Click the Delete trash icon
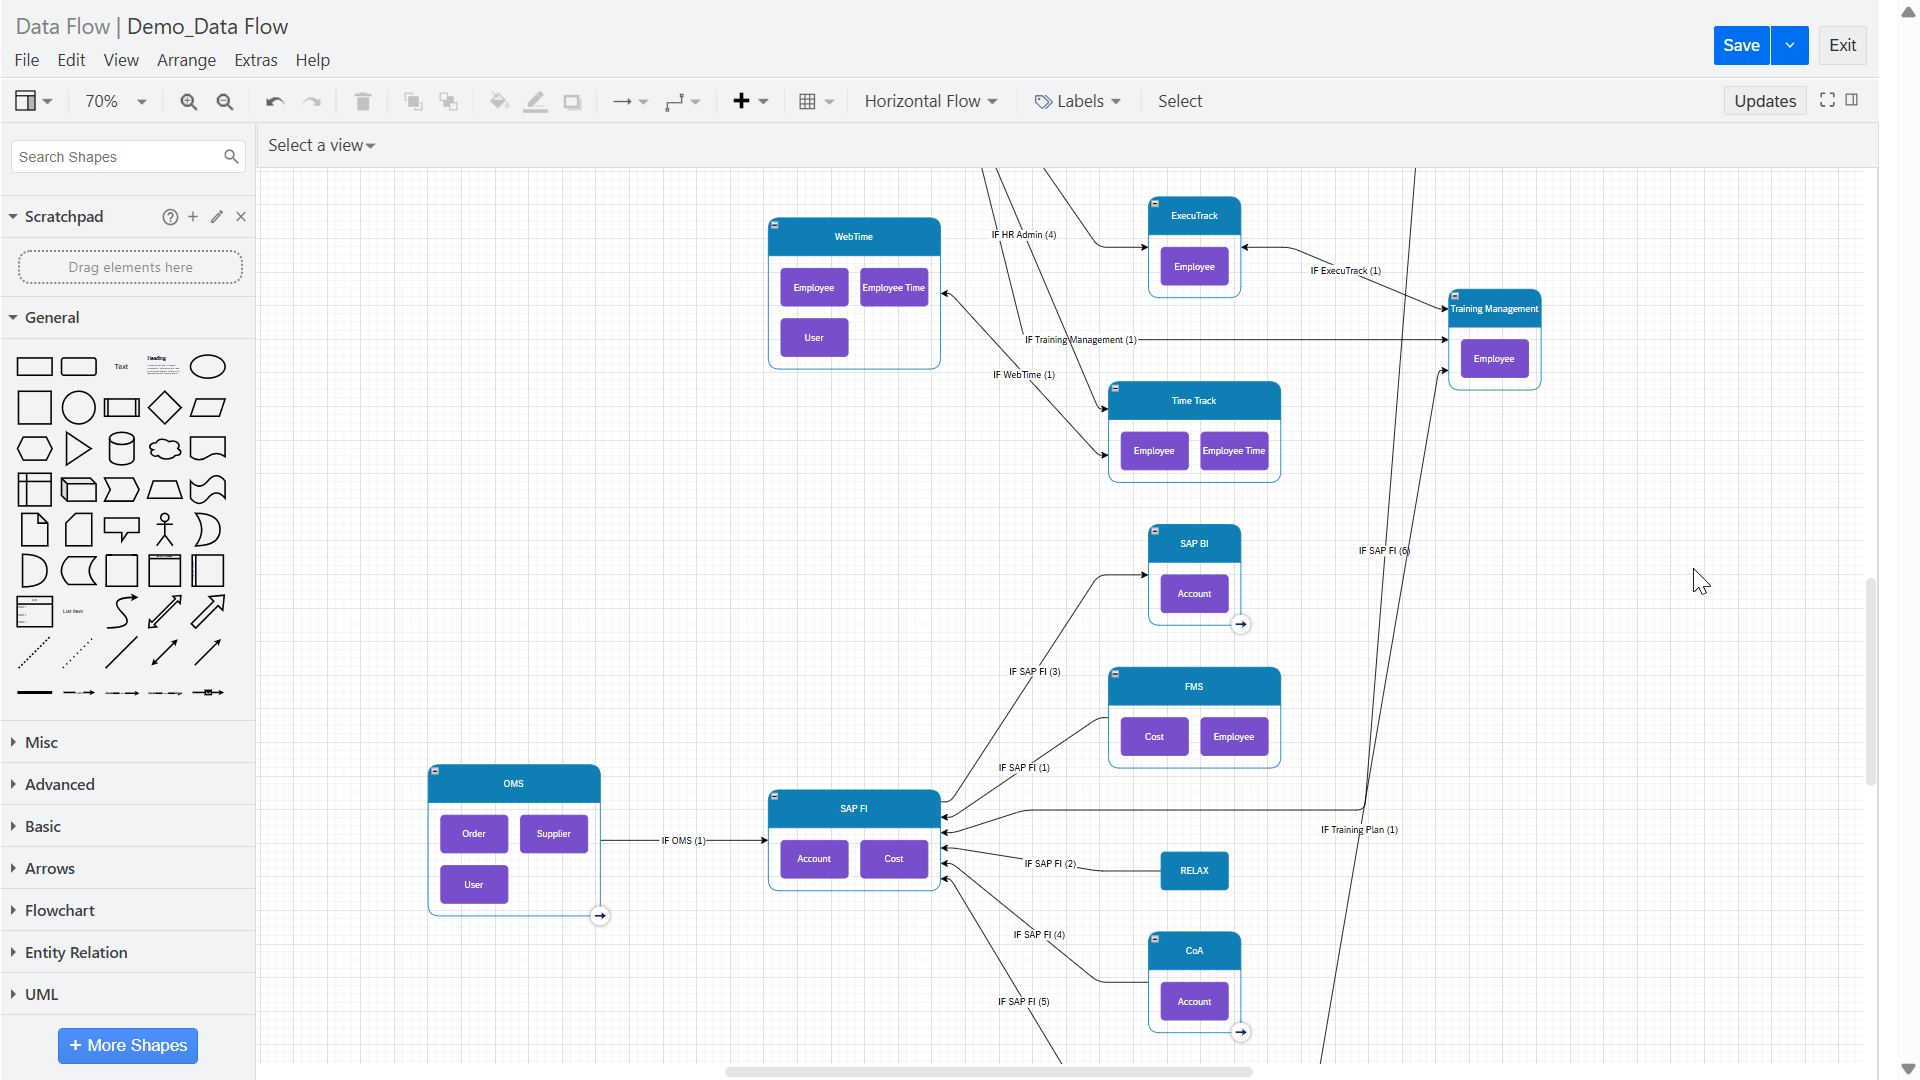Screen dimensions: 1920x1080 363,102
